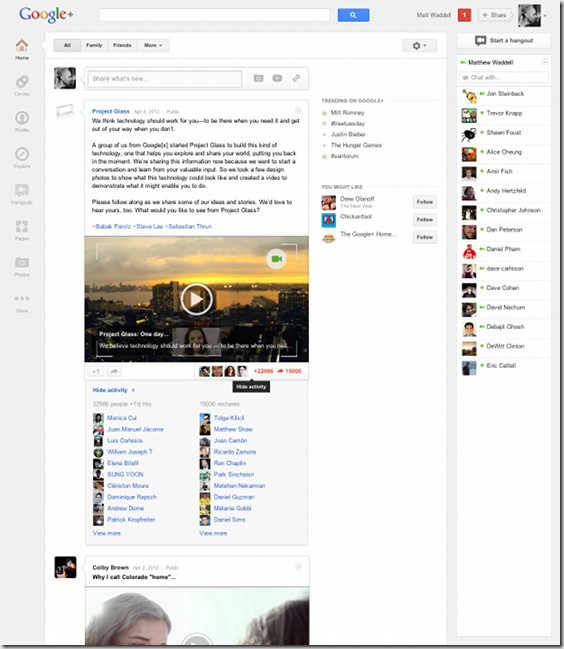Select the Family stream tab
The image size is (564, 649).
coord(94,45)
